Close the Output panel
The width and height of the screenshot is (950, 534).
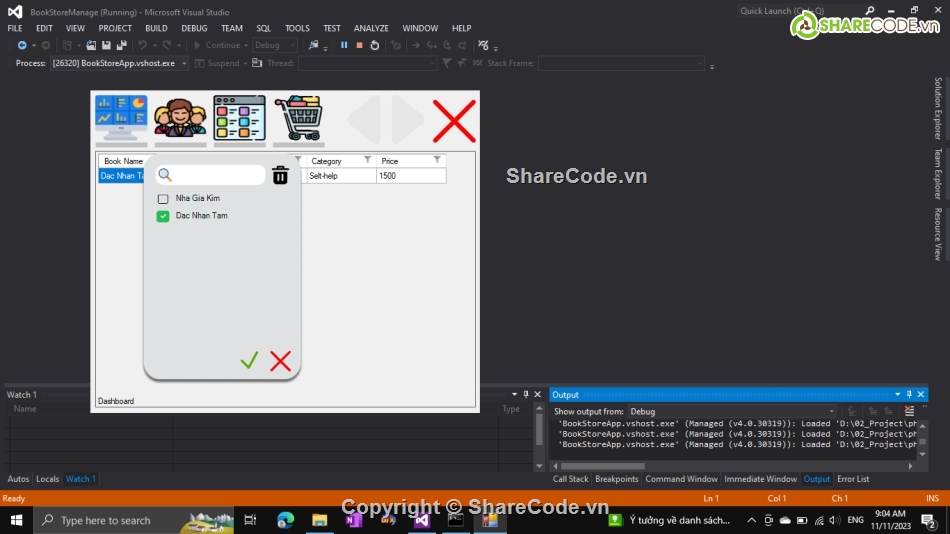pos(921,395)
